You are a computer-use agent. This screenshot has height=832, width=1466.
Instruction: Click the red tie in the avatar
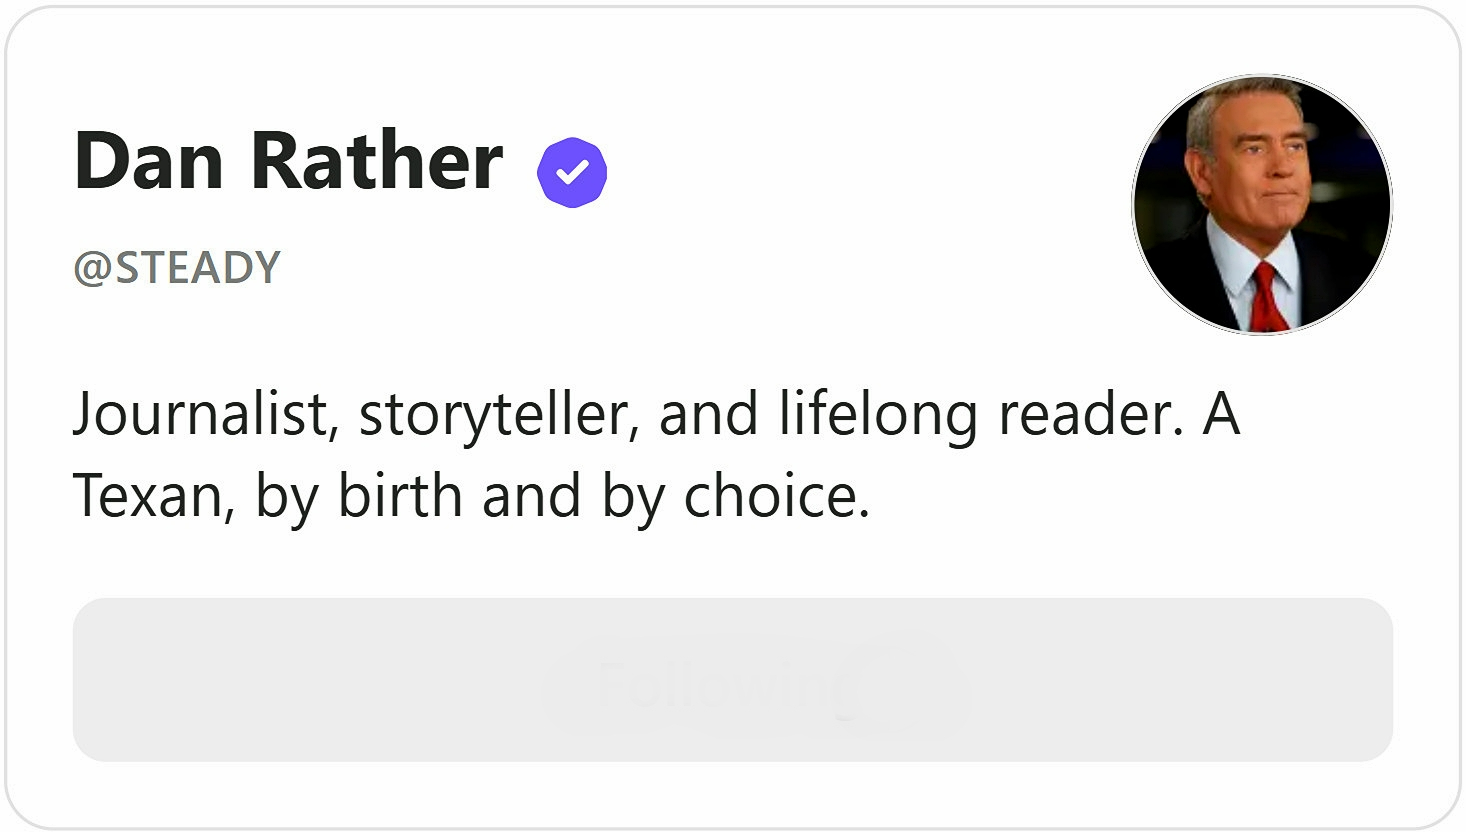pyautogui.click(x=1266, y=295)
